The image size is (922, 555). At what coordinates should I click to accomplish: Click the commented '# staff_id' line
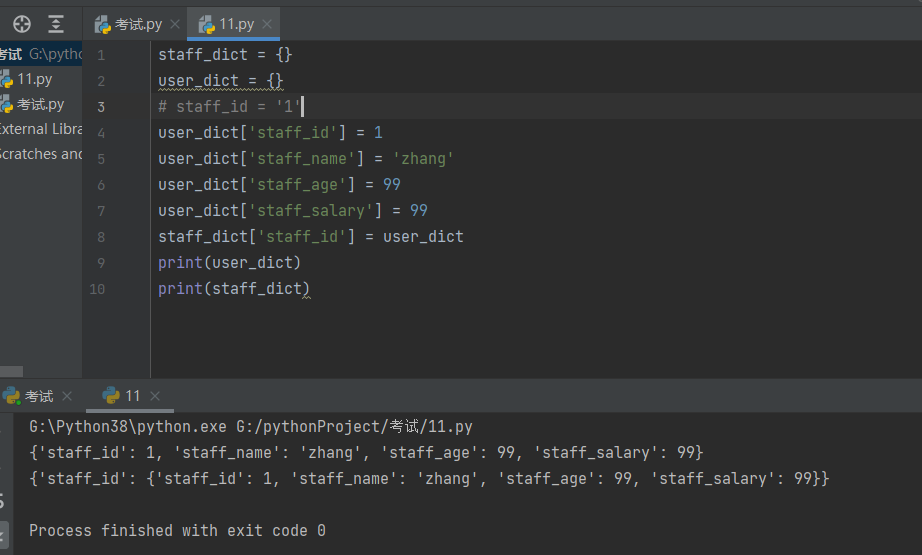[229, 106]
